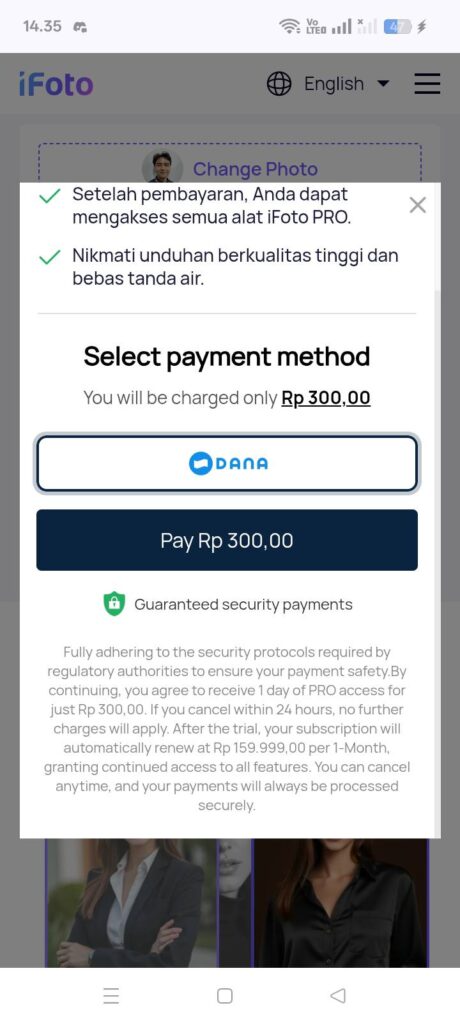Viewport: 460px width, 1024px height.
Task: Click the underlined Rp 300,00 price text
Action: 326,398
